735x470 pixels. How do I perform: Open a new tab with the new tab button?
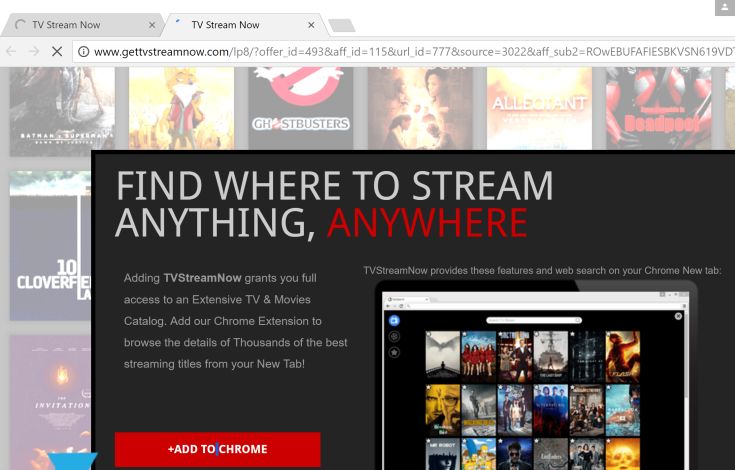(342, 26)
